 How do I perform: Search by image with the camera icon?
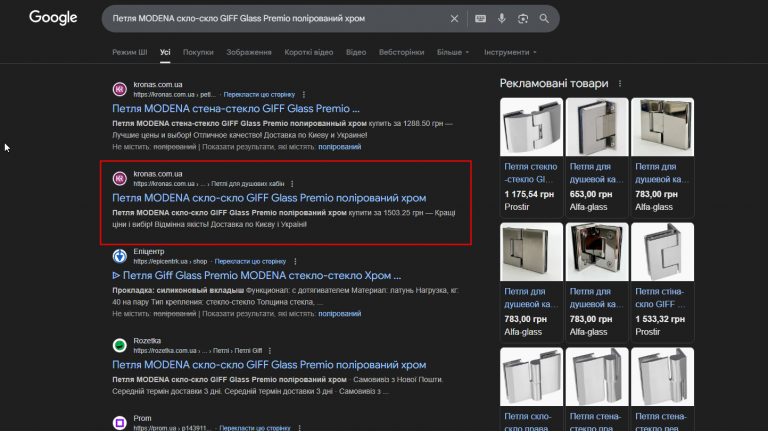click(x=523, y=19)
